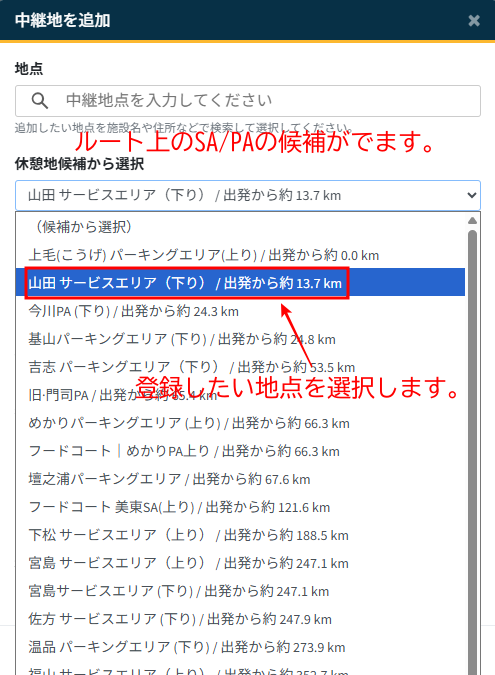The image size is (495, 675).
Task: Choose 旧・門司PA option
Action: point(240,395)
